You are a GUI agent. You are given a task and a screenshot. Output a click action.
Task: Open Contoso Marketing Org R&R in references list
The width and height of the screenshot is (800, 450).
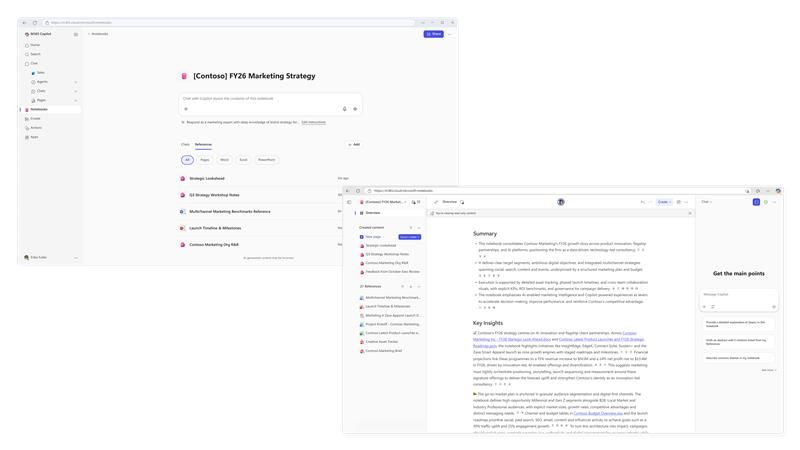[x=214, y=244]
